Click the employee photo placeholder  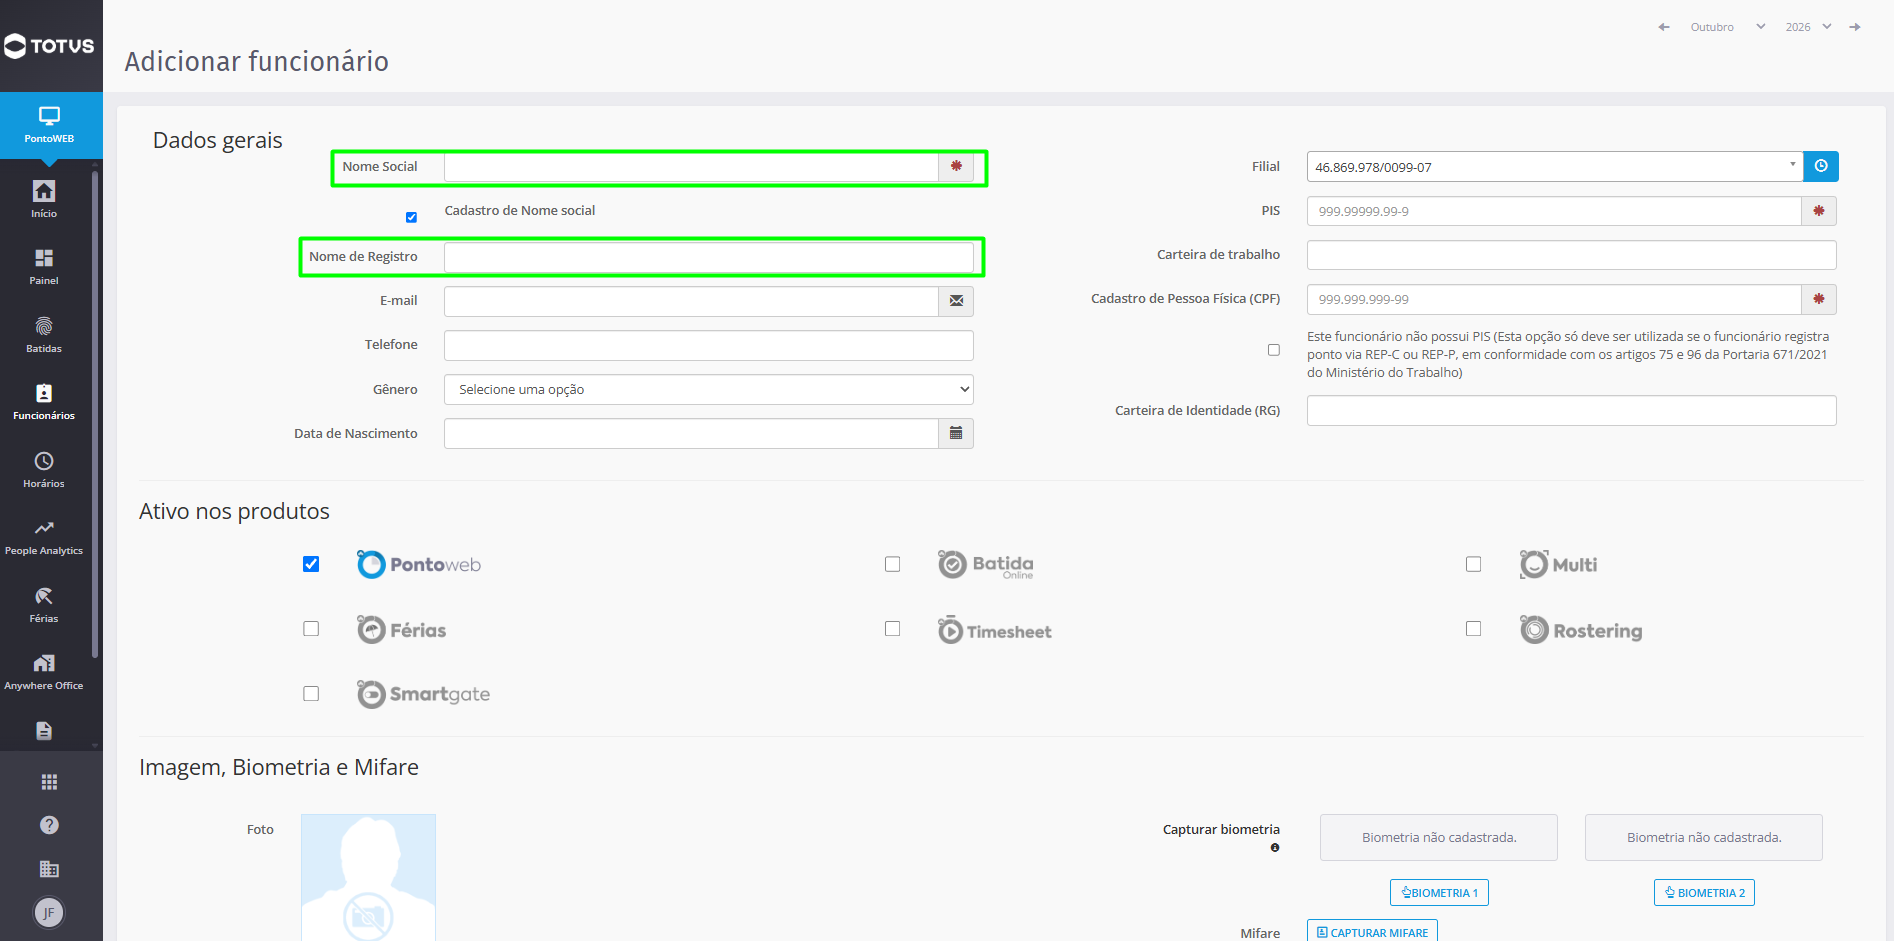pyautogui.click(x=368, y=877)
